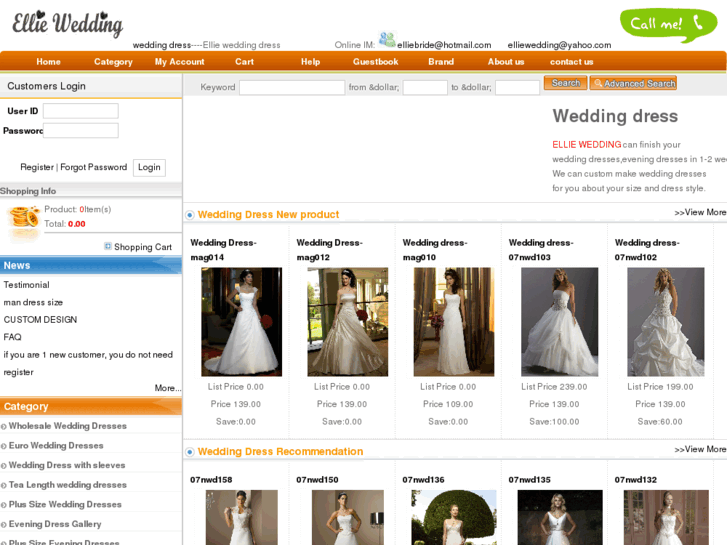Click the Wedding dress-mag010 title link
Viewport: 727px width, 545px height.
coord(435,250)
